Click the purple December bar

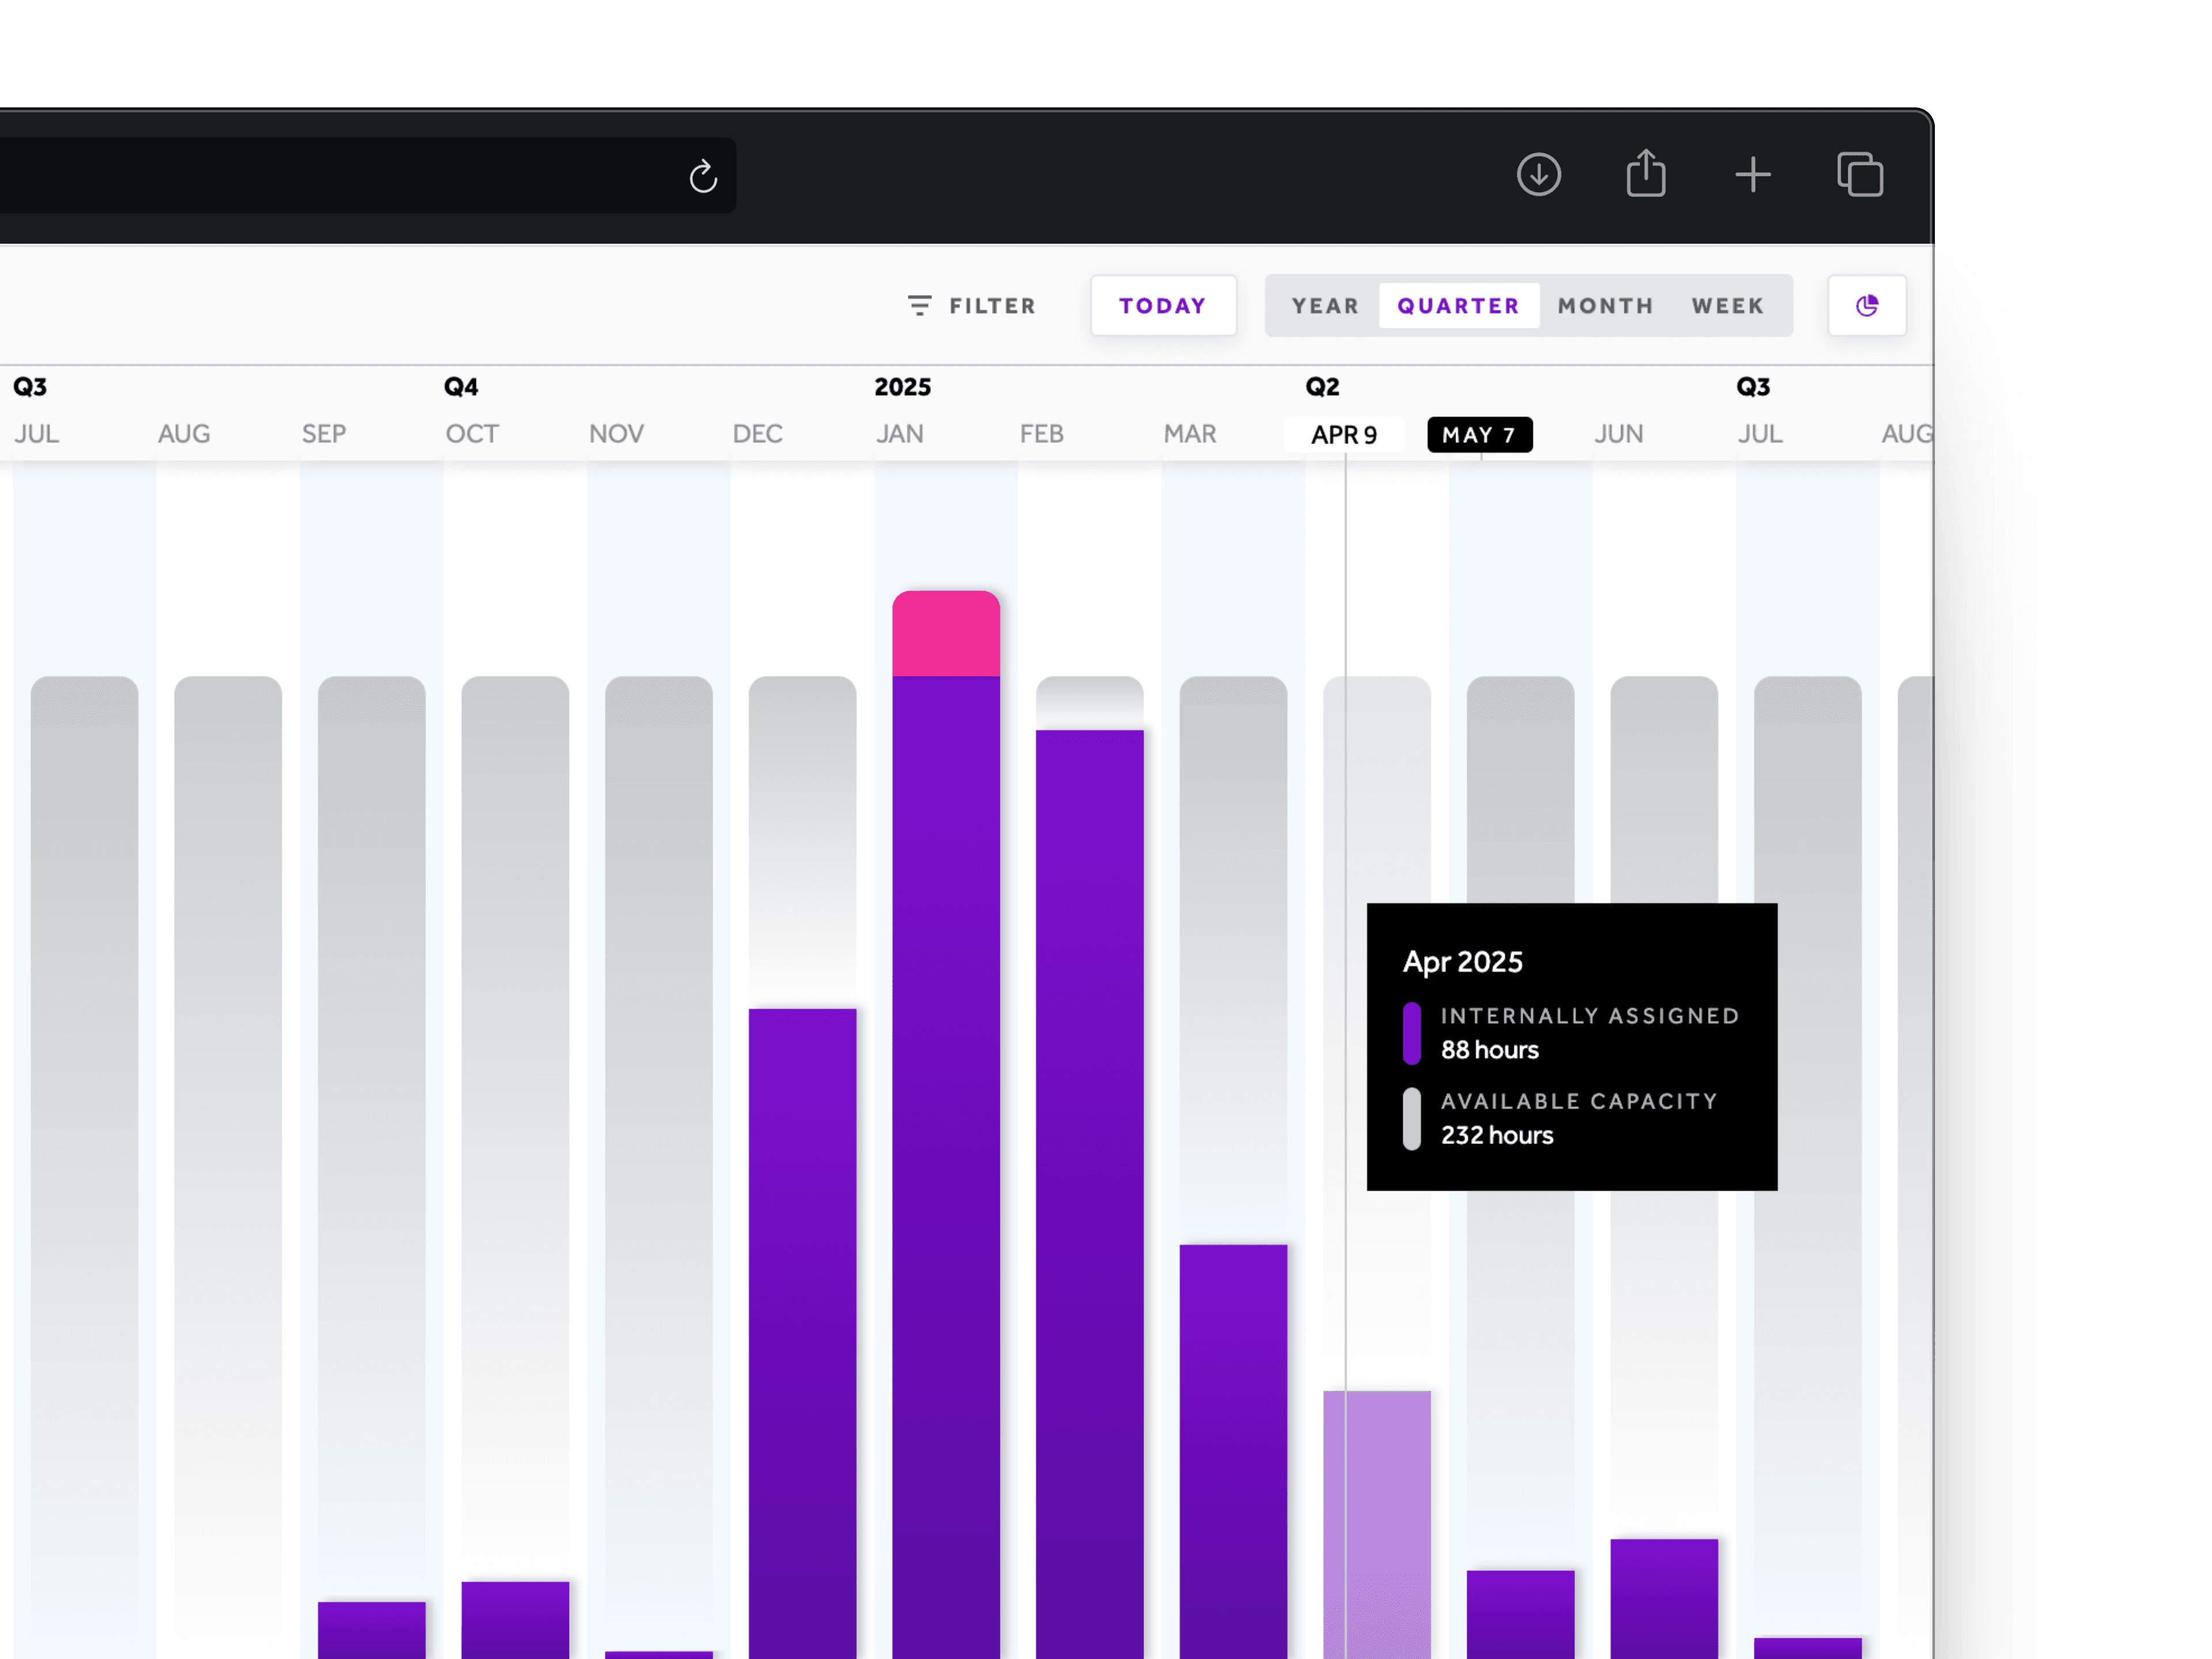pyautogui.click(x=802, y=1333)
